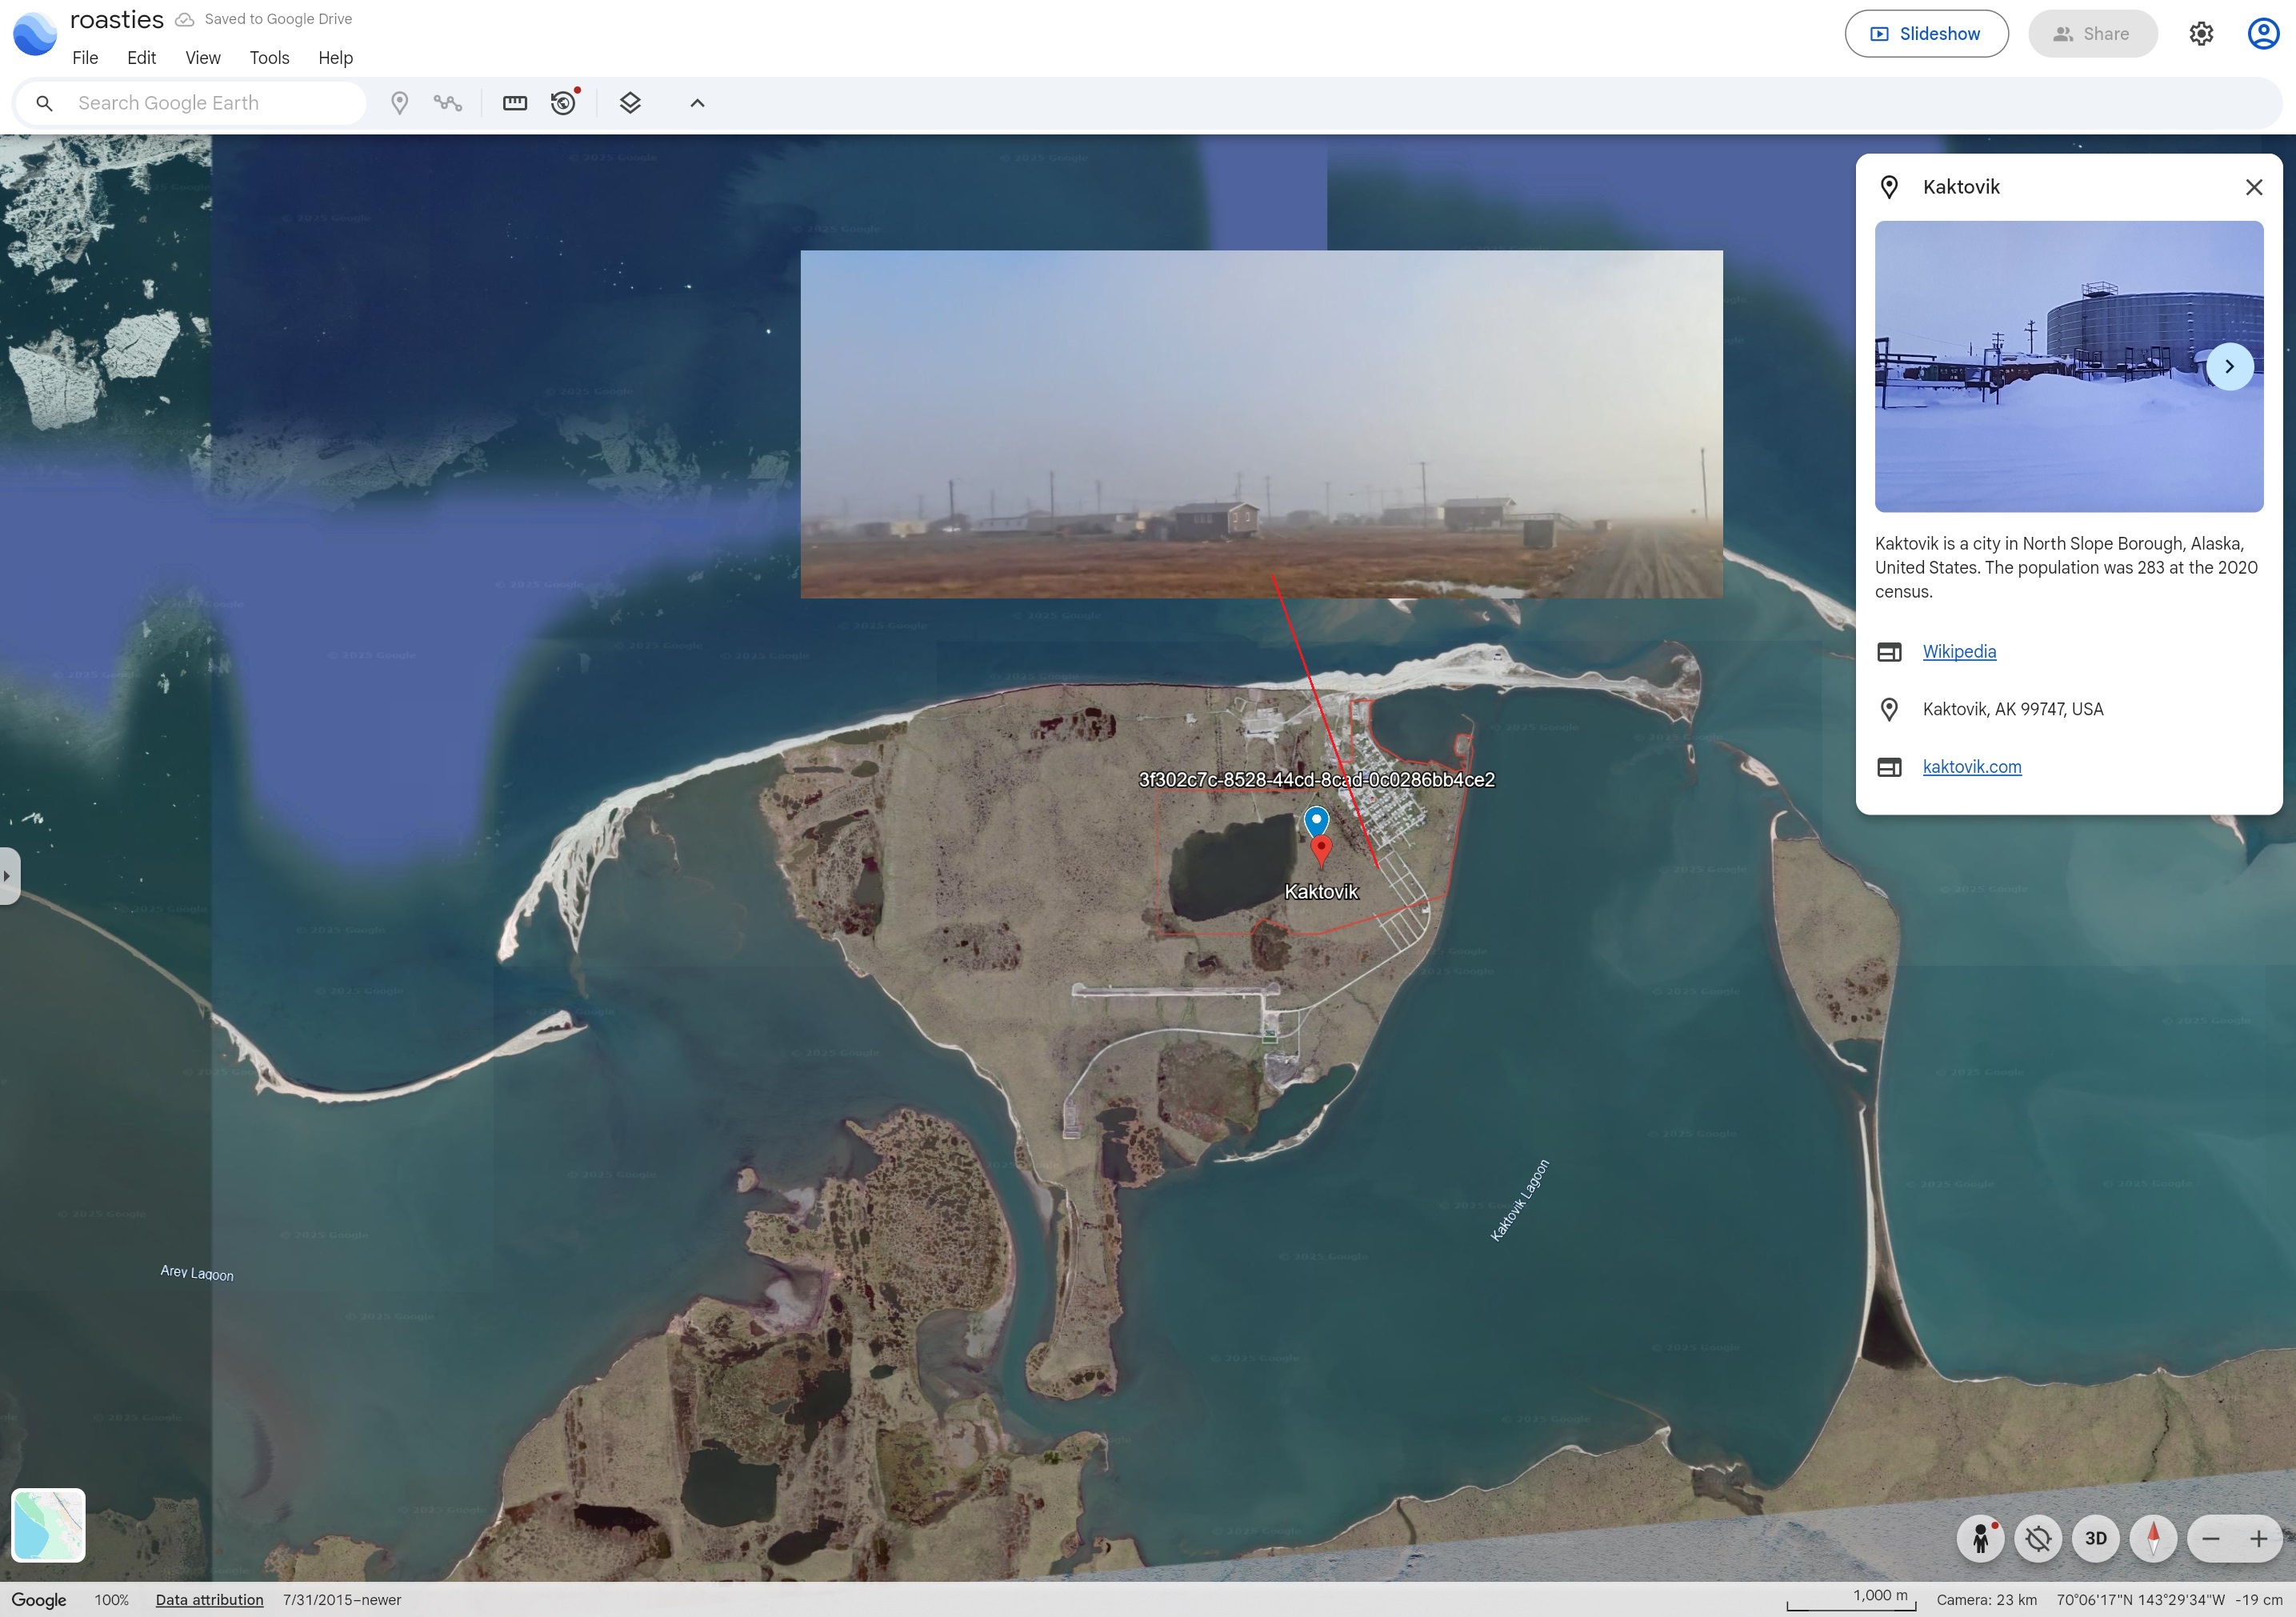Viewport: 2296px width, 1617px height.
Task: Zoom out with the minus button
Action: click(x=2211, y=1539)
